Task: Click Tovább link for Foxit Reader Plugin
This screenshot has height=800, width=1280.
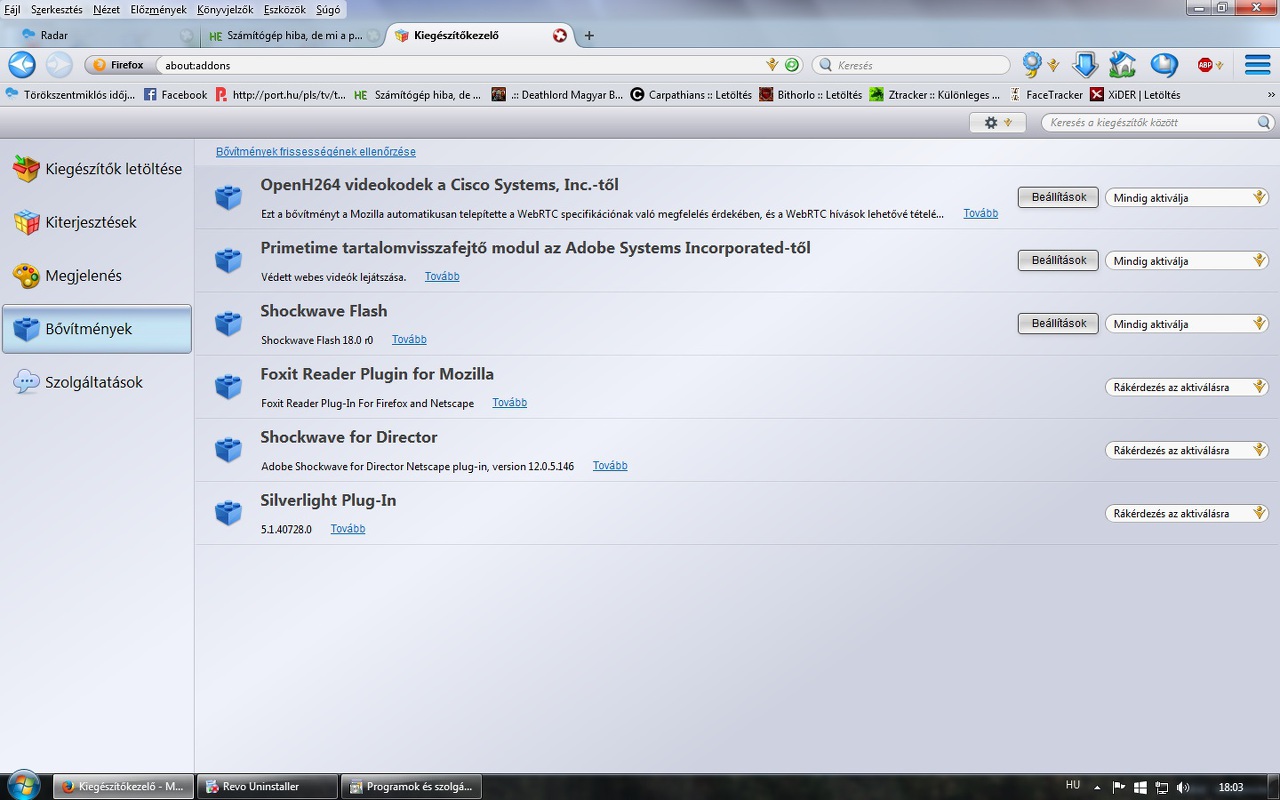Action: (510, 403)
